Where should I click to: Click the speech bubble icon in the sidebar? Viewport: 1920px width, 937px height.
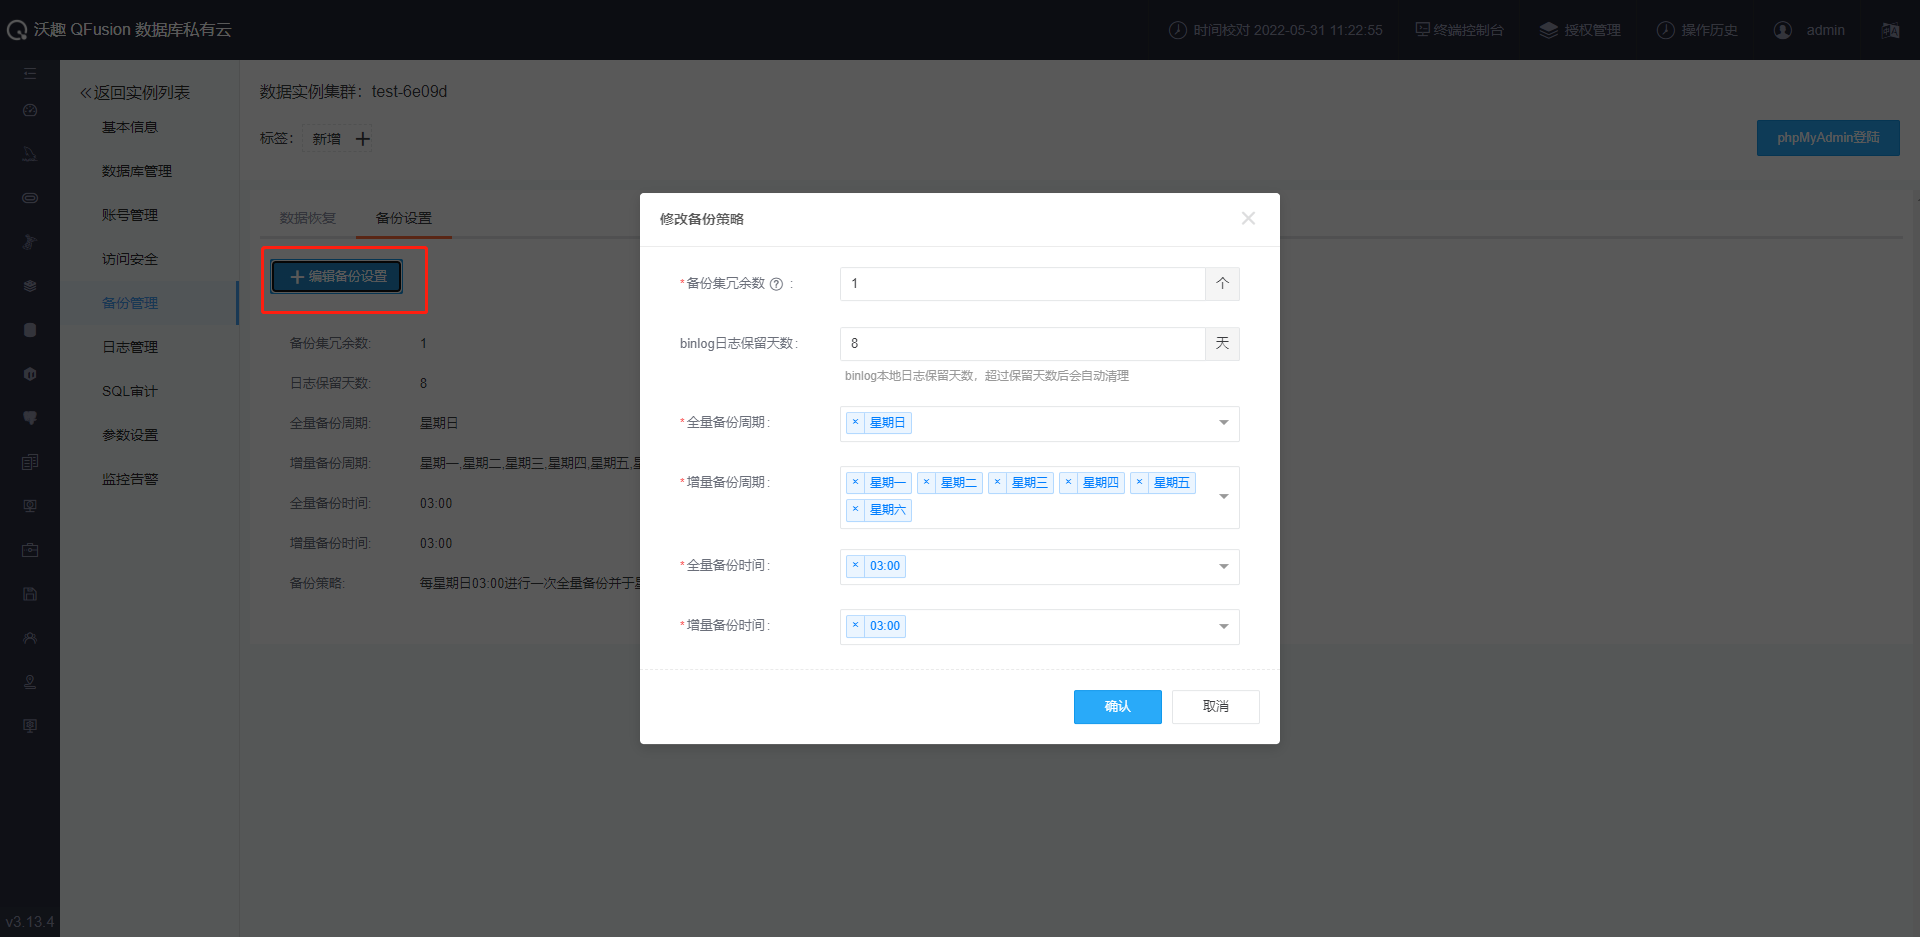pyautogui.click(x=30, y=418)
